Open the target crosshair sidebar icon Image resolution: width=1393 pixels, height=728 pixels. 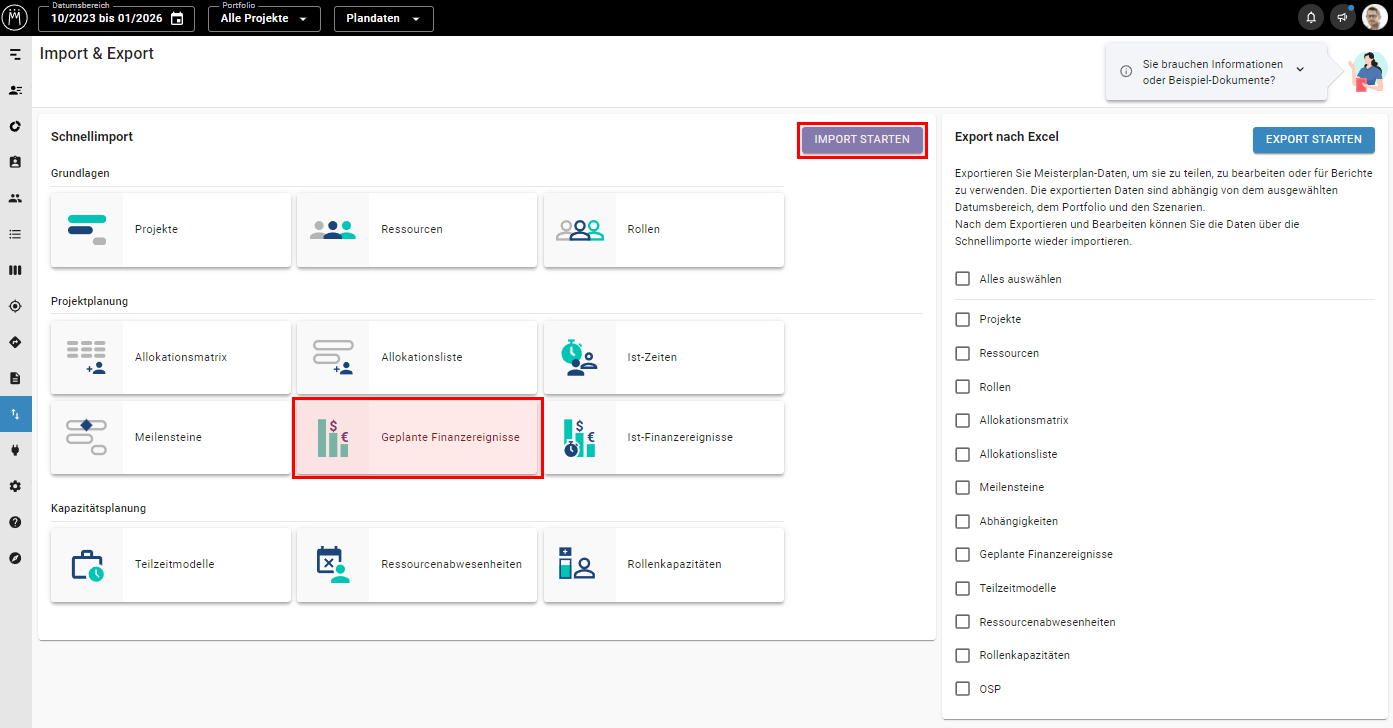(15, 306)
